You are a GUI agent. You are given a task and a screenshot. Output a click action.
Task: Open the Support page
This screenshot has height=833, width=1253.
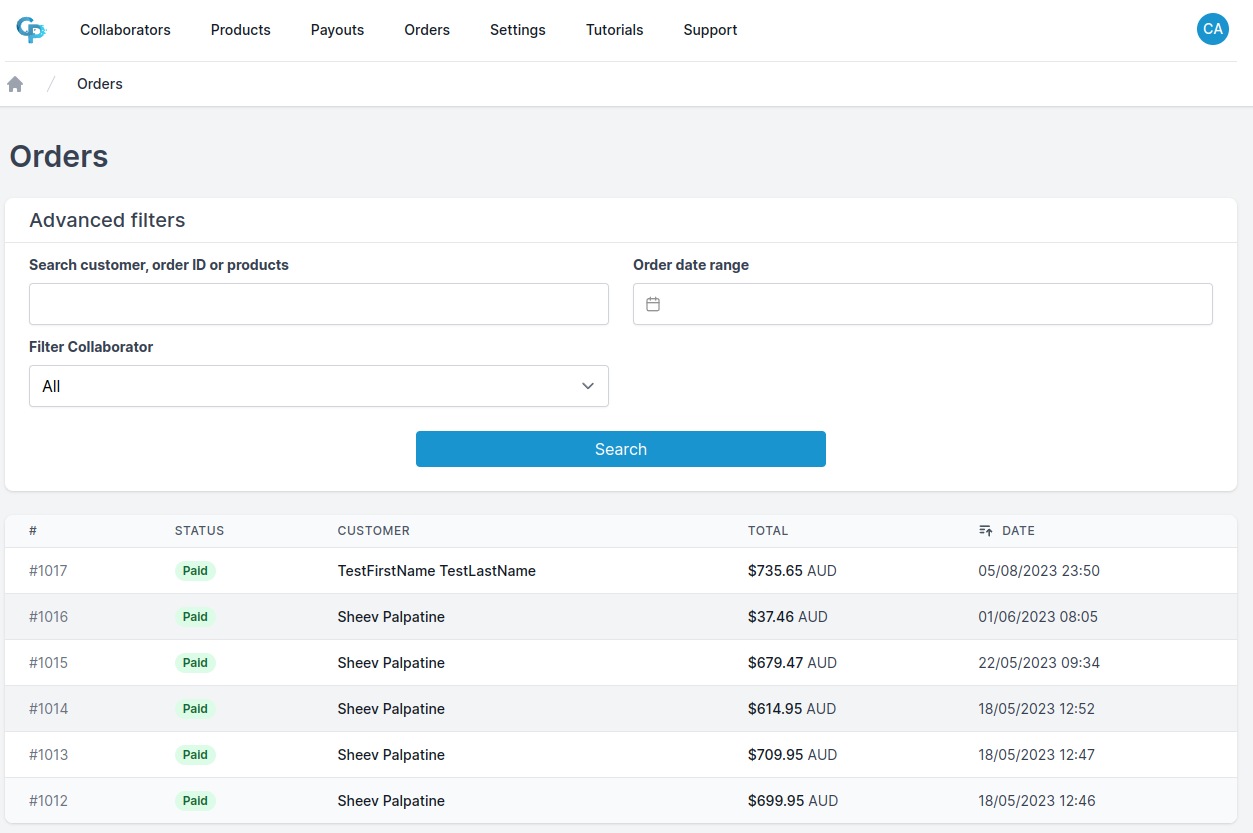pos(710,29)
